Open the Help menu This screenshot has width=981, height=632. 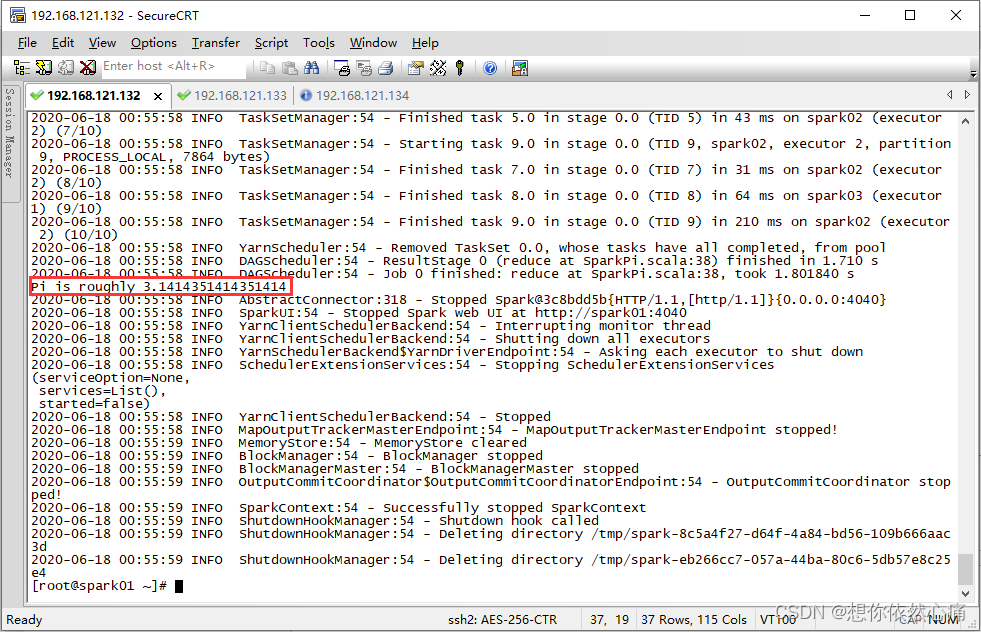[425, 43]
